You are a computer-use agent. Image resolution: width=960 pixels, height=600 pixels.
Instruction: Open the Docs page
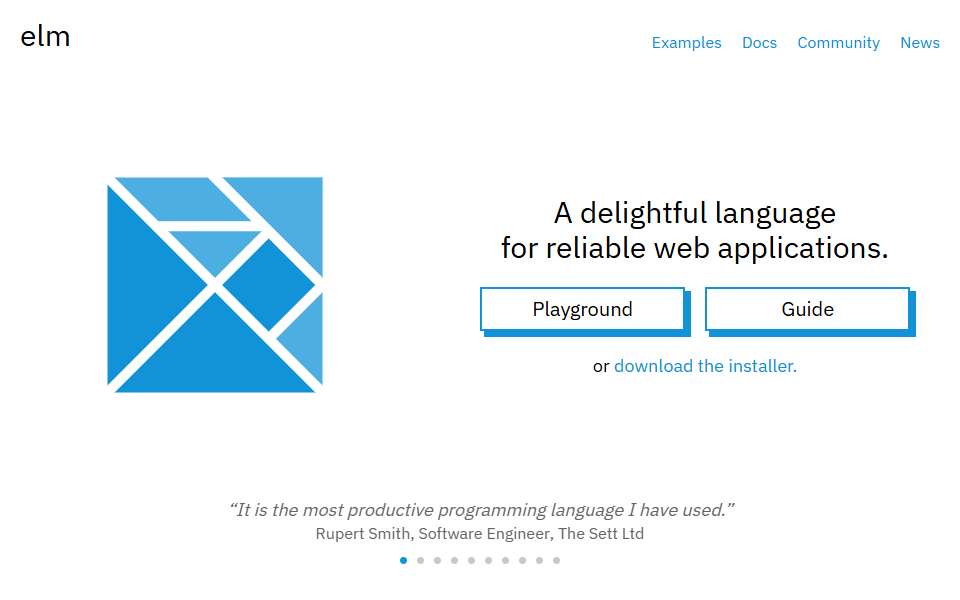click(x=759, y=43)
